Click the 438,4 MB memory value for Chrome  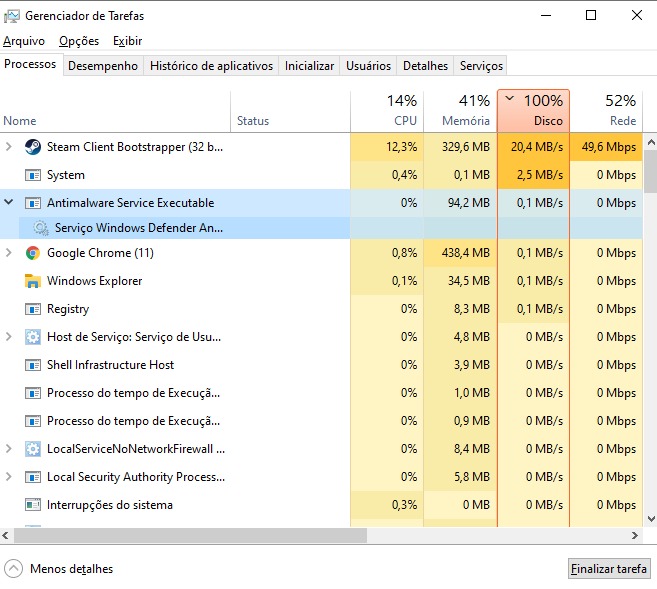coord(466,253)
